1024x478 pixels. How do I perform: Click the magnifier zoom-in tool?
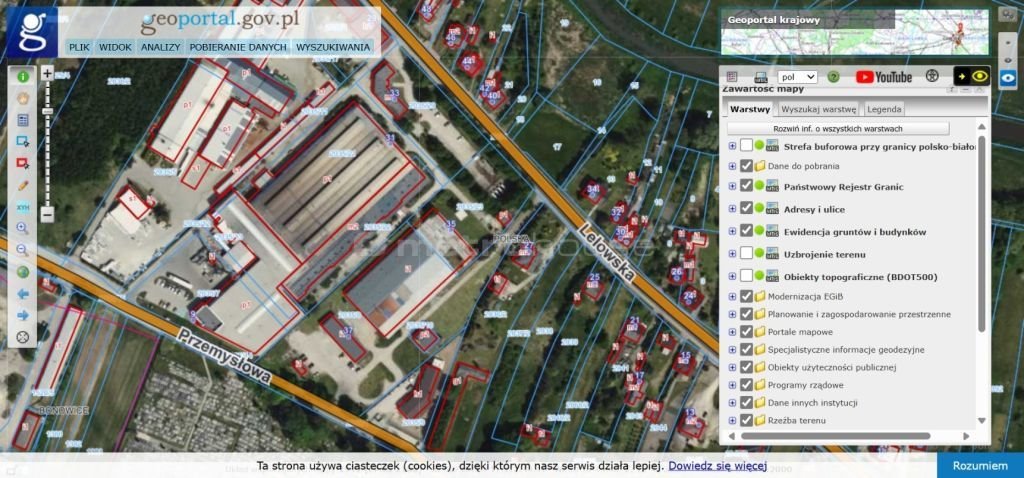click(x=22, y=229)
